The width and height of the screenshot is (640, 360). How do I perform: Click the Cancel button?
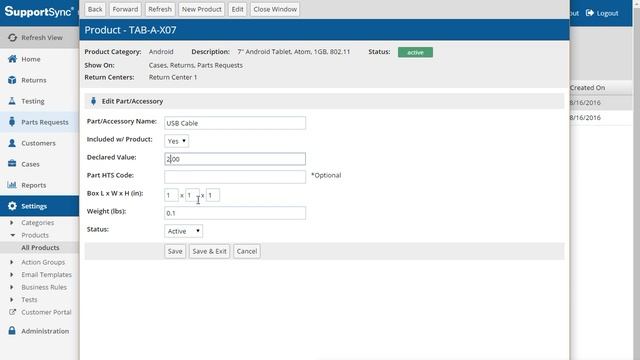[247, 251]
